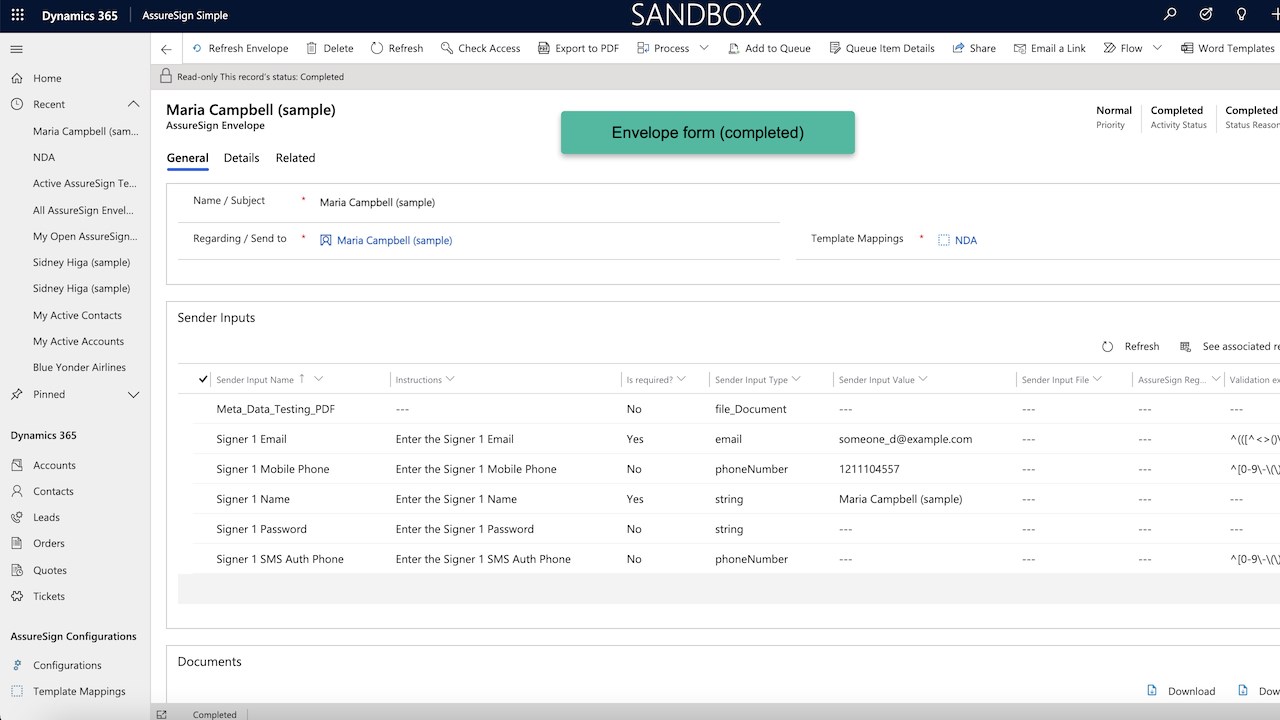The image size is (1280, 720).
Task: Click the lightbulb assistant icon
Action: [x=1241, y=15]
